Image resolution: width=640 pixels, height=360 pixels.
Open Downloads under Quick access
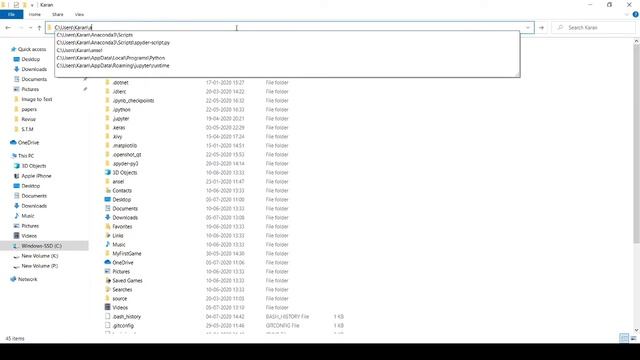coord(34,69)
